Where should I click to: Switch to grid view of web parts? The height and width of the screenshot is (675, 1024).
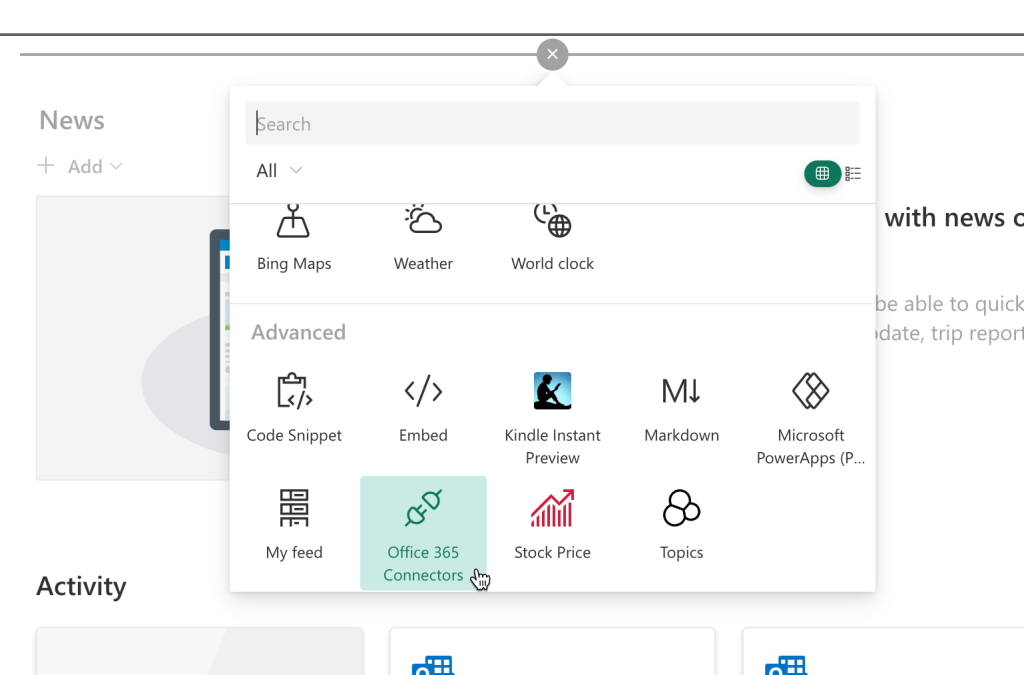pos(822,173)
